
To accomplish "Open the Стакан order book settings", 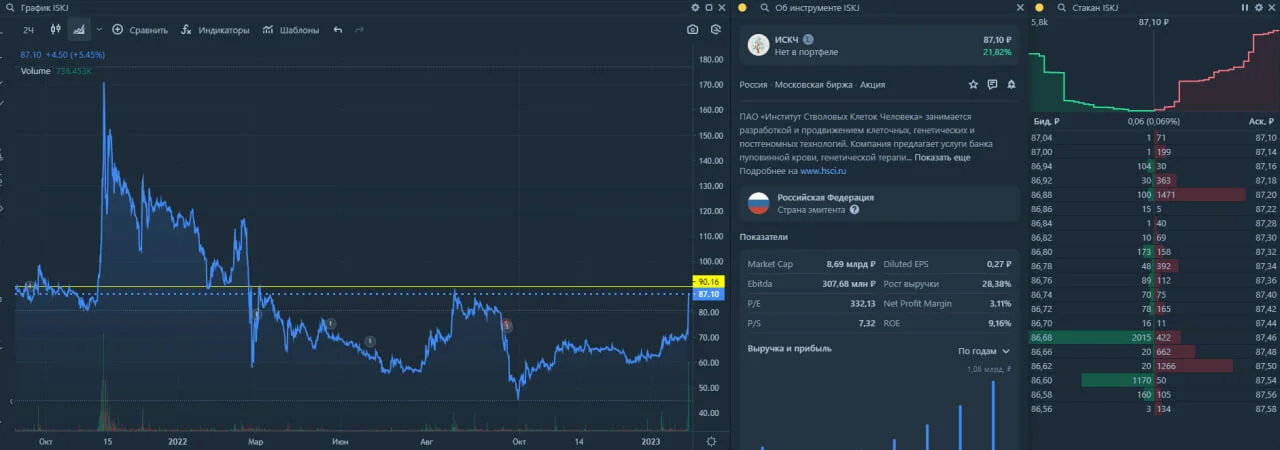I will point(1257,7).
